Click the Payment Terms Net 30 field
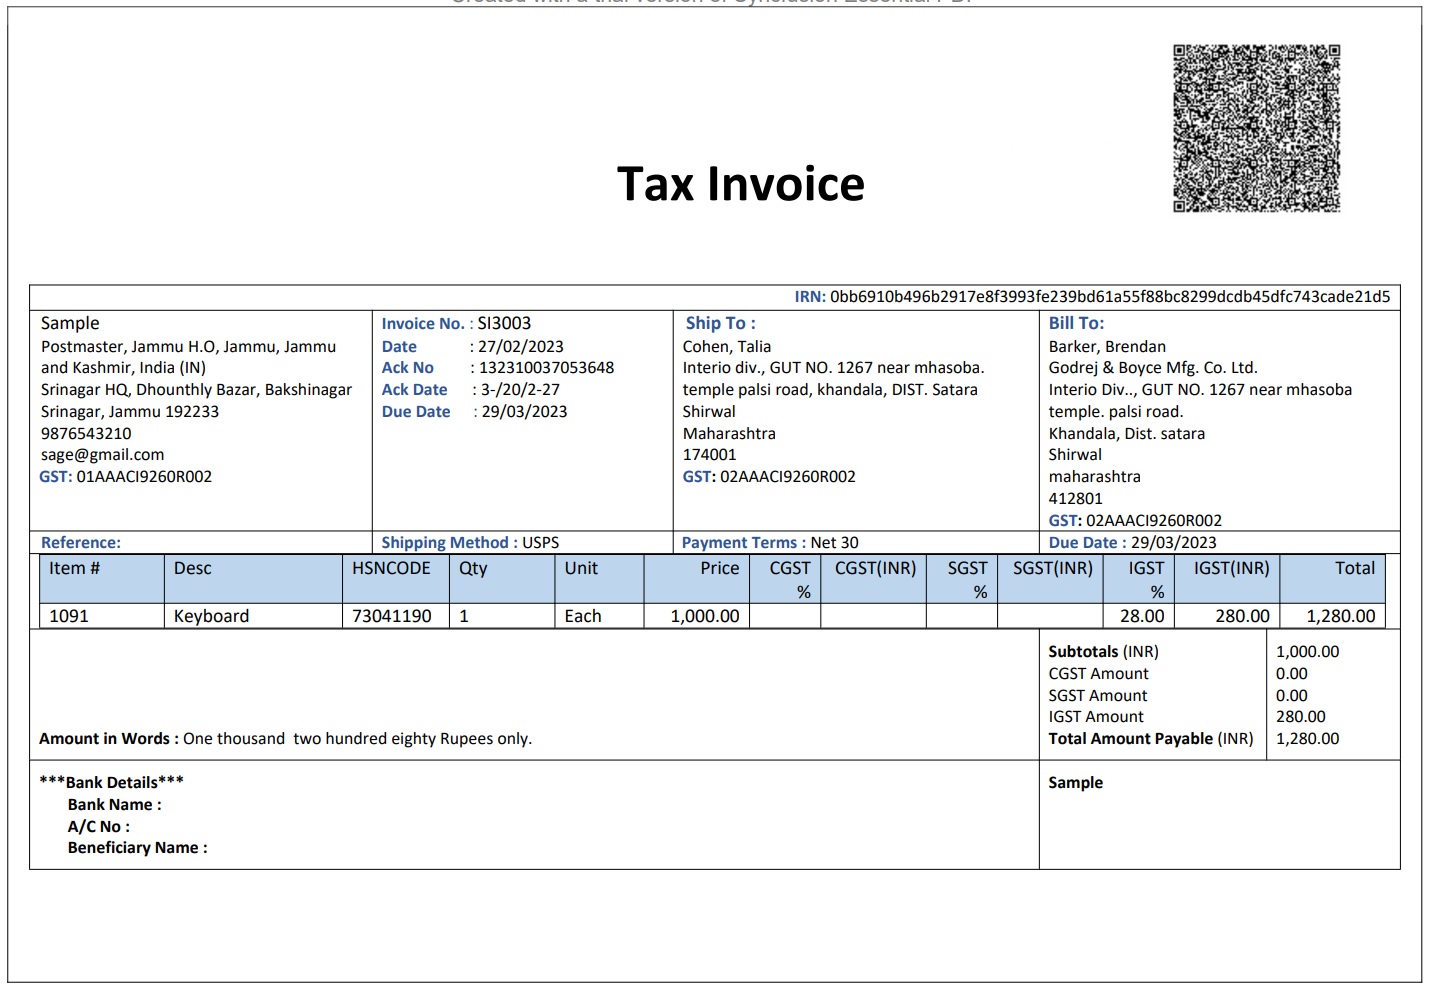 (769, 543)
